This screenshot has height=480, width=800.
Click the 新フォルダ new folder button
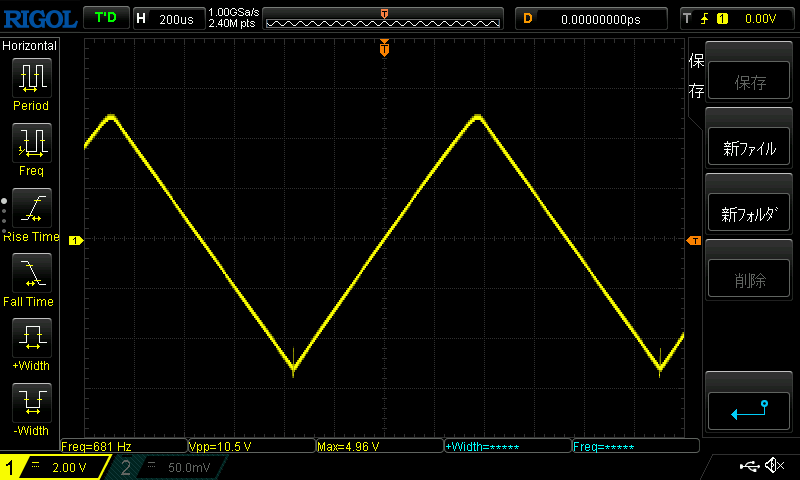coord(748,213)
